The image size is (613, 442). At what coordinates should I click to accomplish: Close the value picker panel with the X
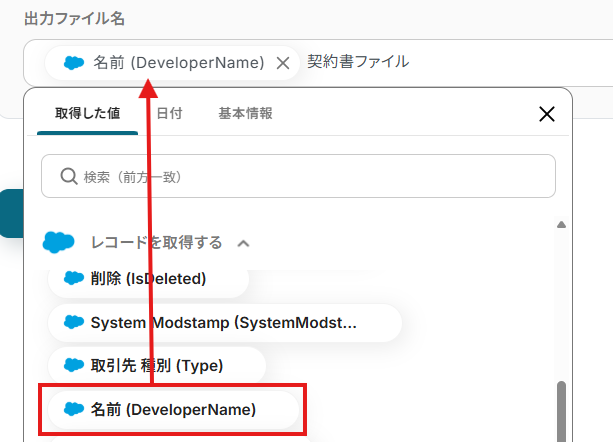pos(547,114)
